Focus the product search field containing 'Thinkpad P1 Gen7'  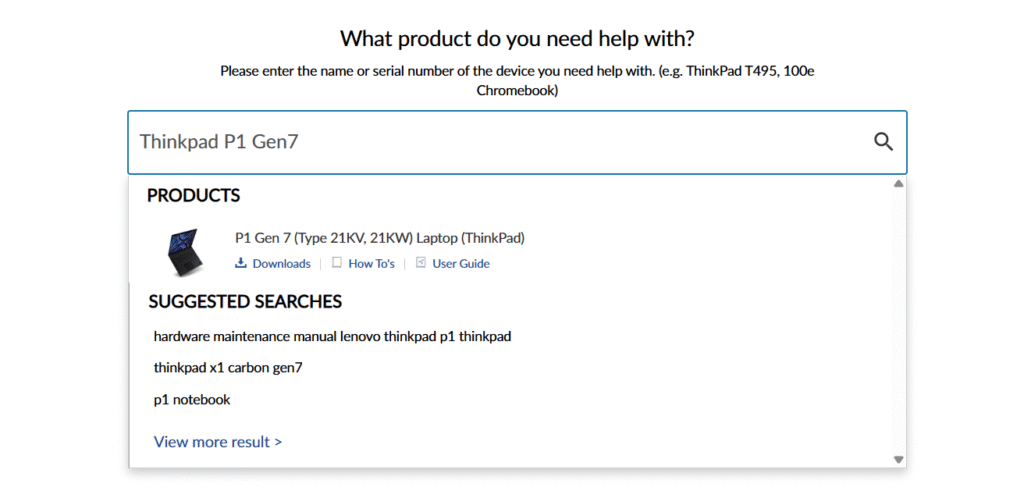click(500, 142)
